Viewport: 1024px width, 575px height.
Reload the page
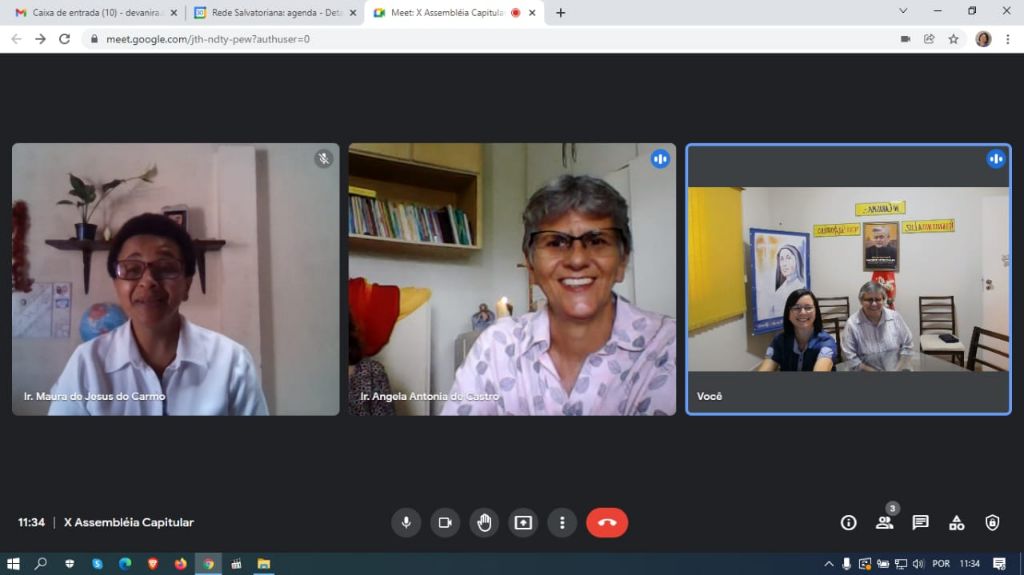pos(65,39)
